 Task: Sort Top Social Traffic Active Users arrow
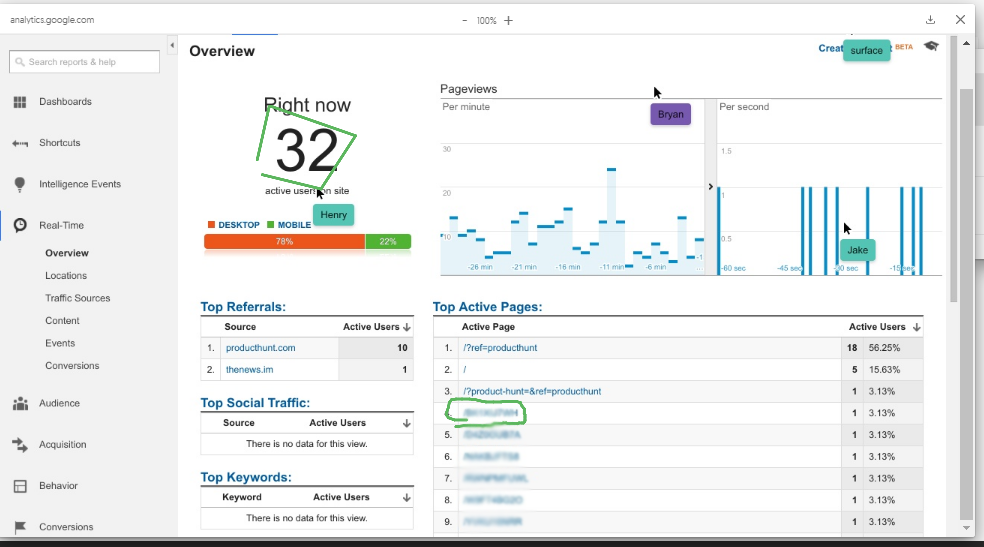coord(407,423)
